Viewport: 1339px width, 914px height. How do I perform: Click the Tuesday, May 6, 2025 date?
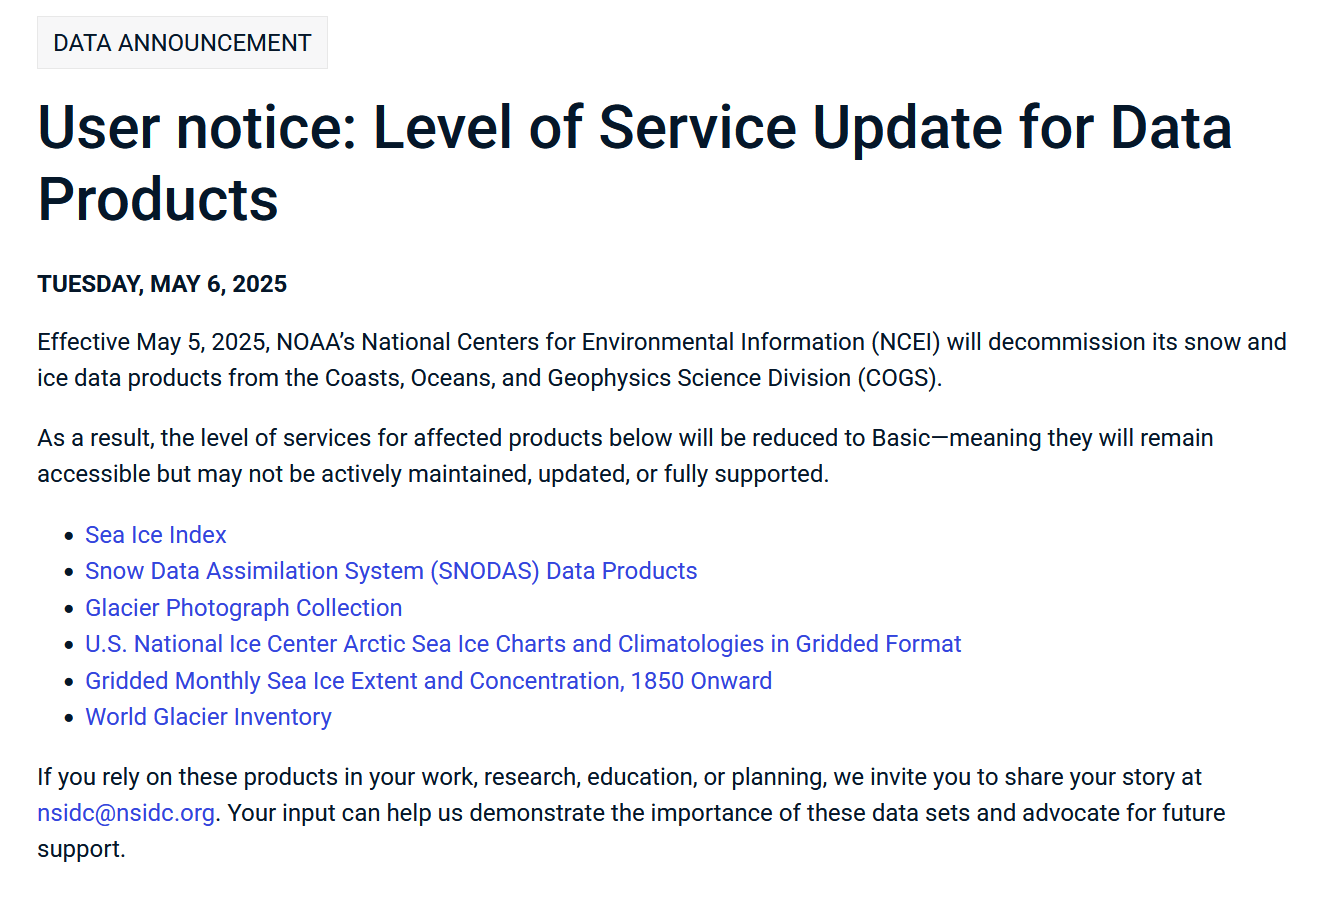(x=162, y=284)
